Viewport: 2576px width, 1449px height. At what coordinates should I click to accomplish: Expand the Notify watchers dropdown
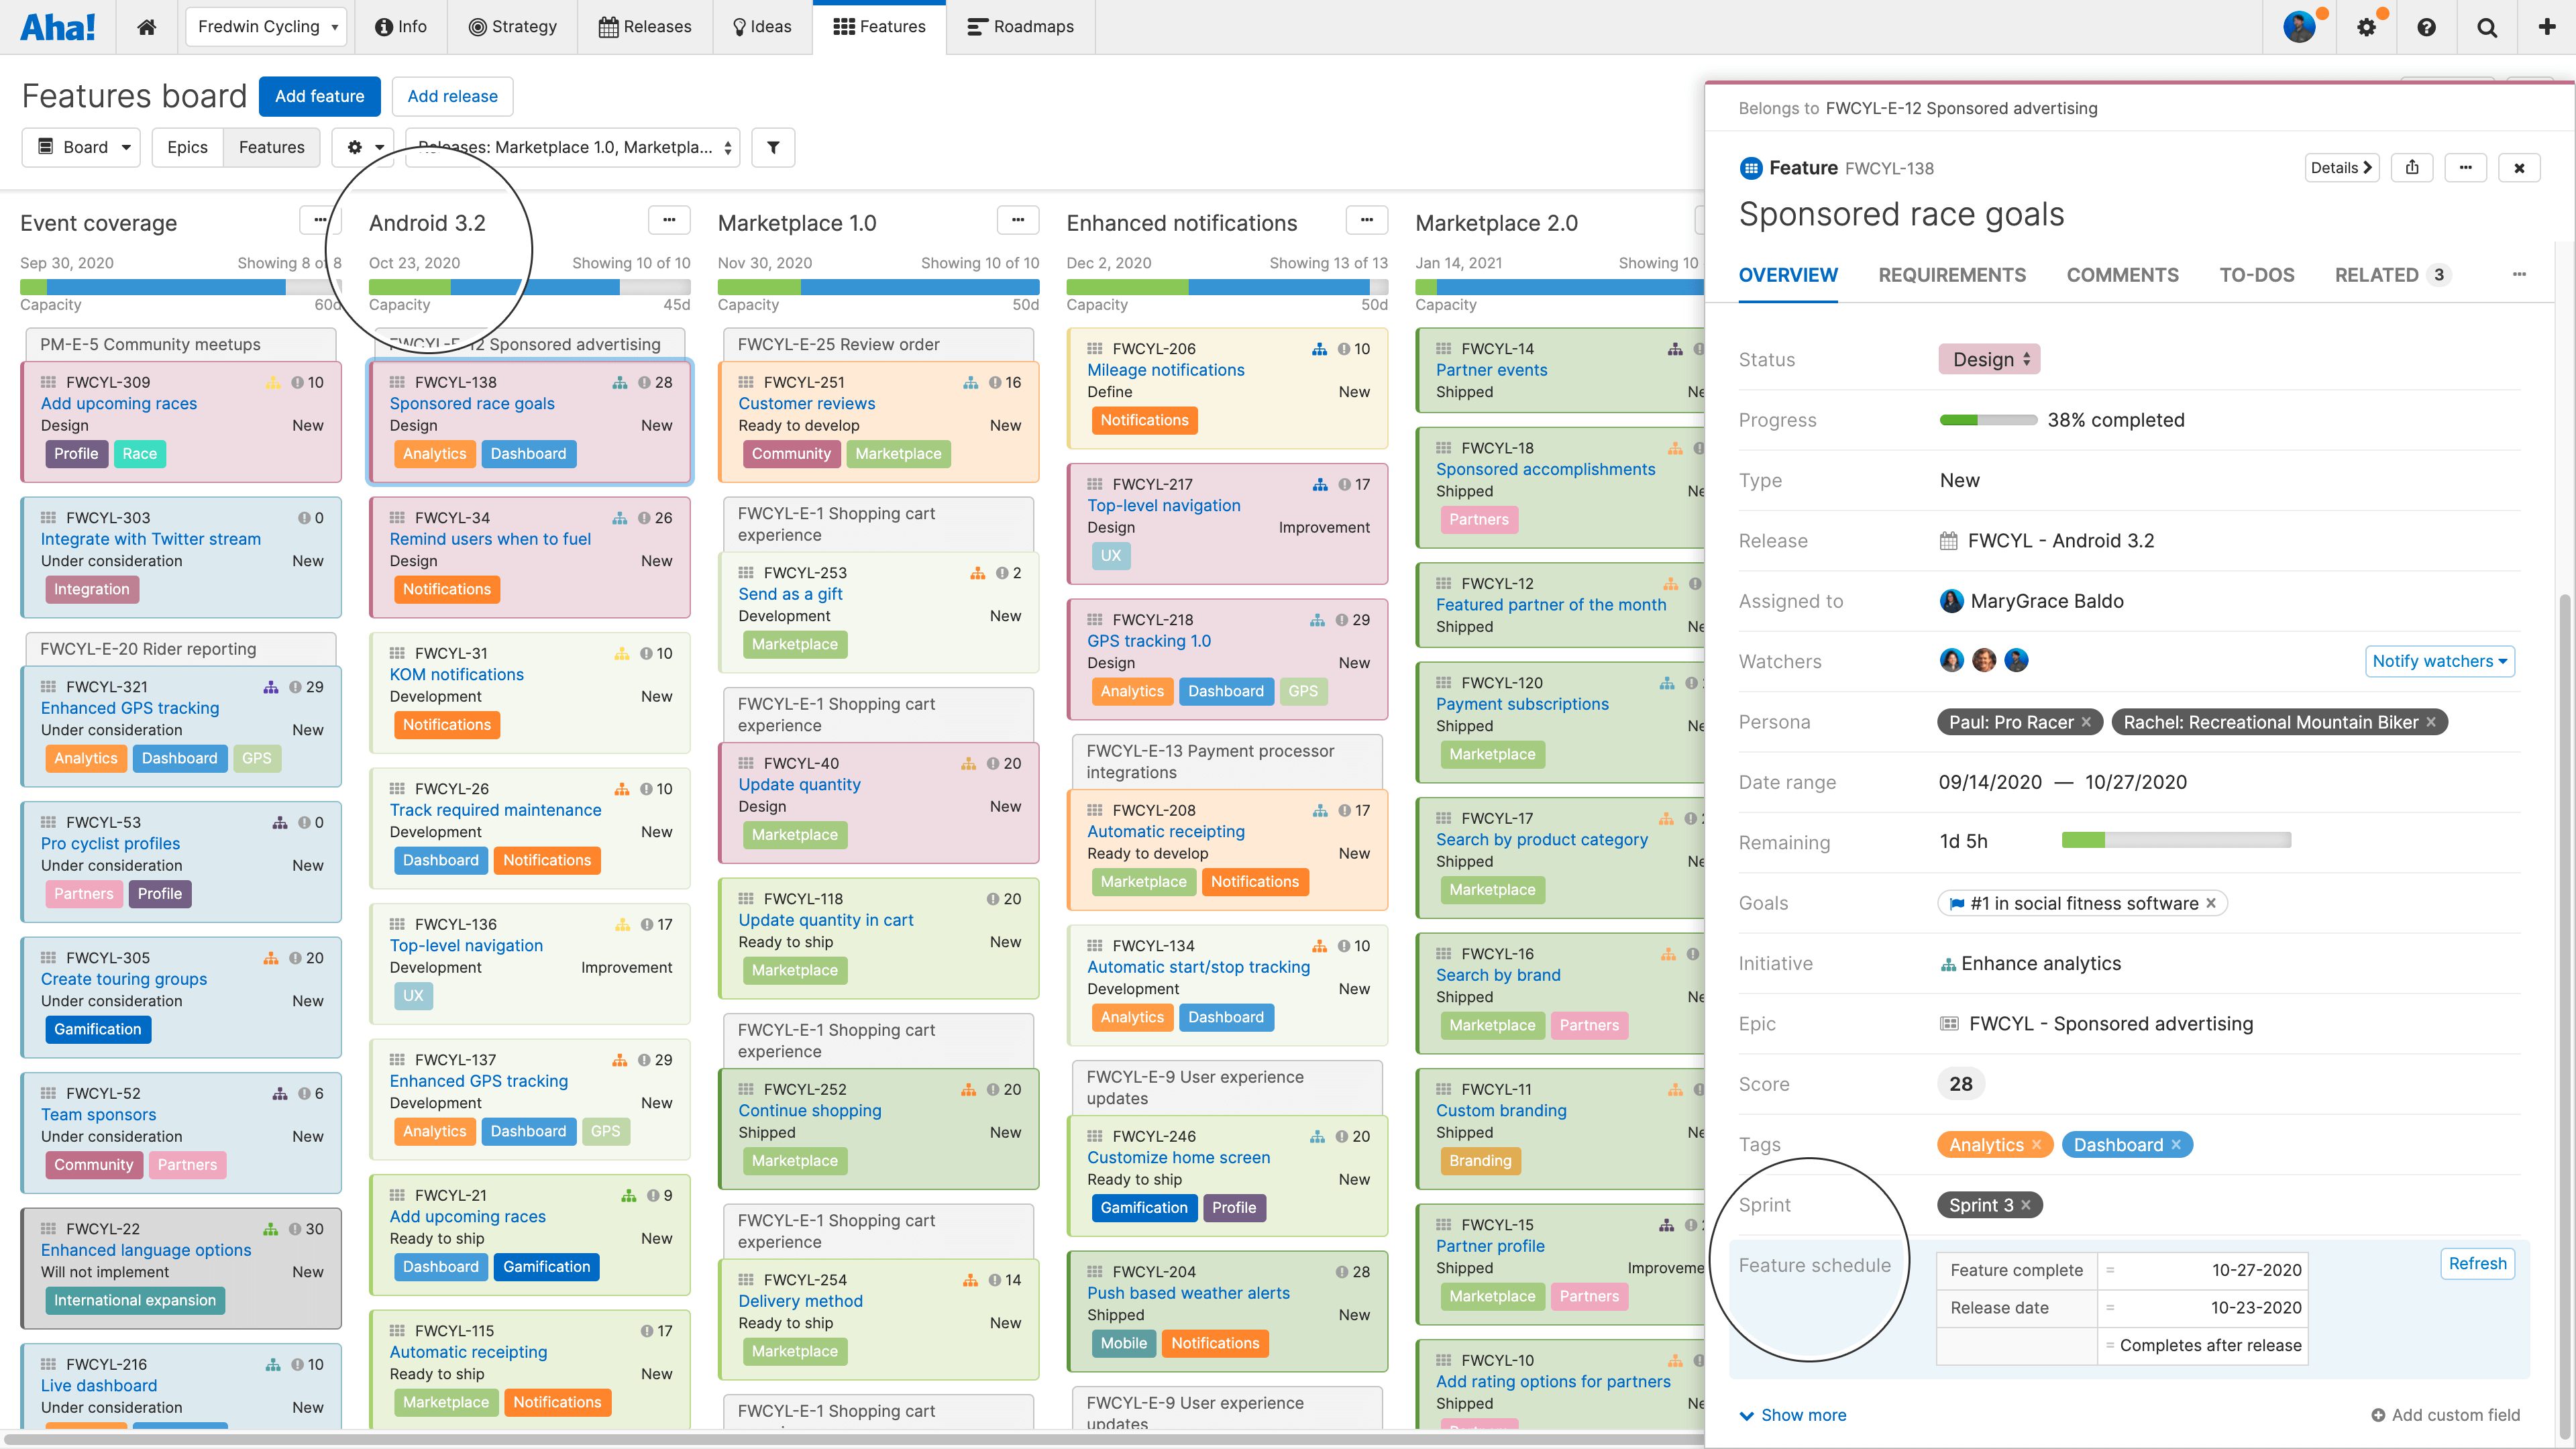(2439, 661)
